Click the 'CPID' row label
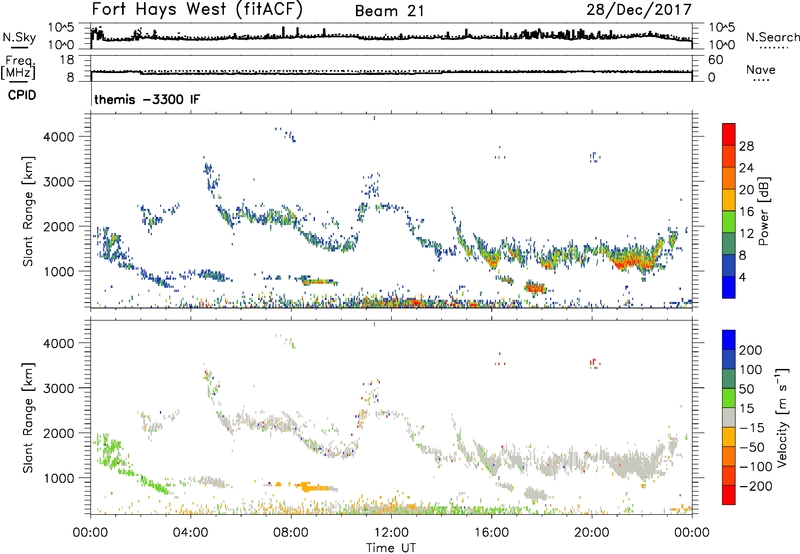The height and width of the screenshot is (554, 800). 22,95
